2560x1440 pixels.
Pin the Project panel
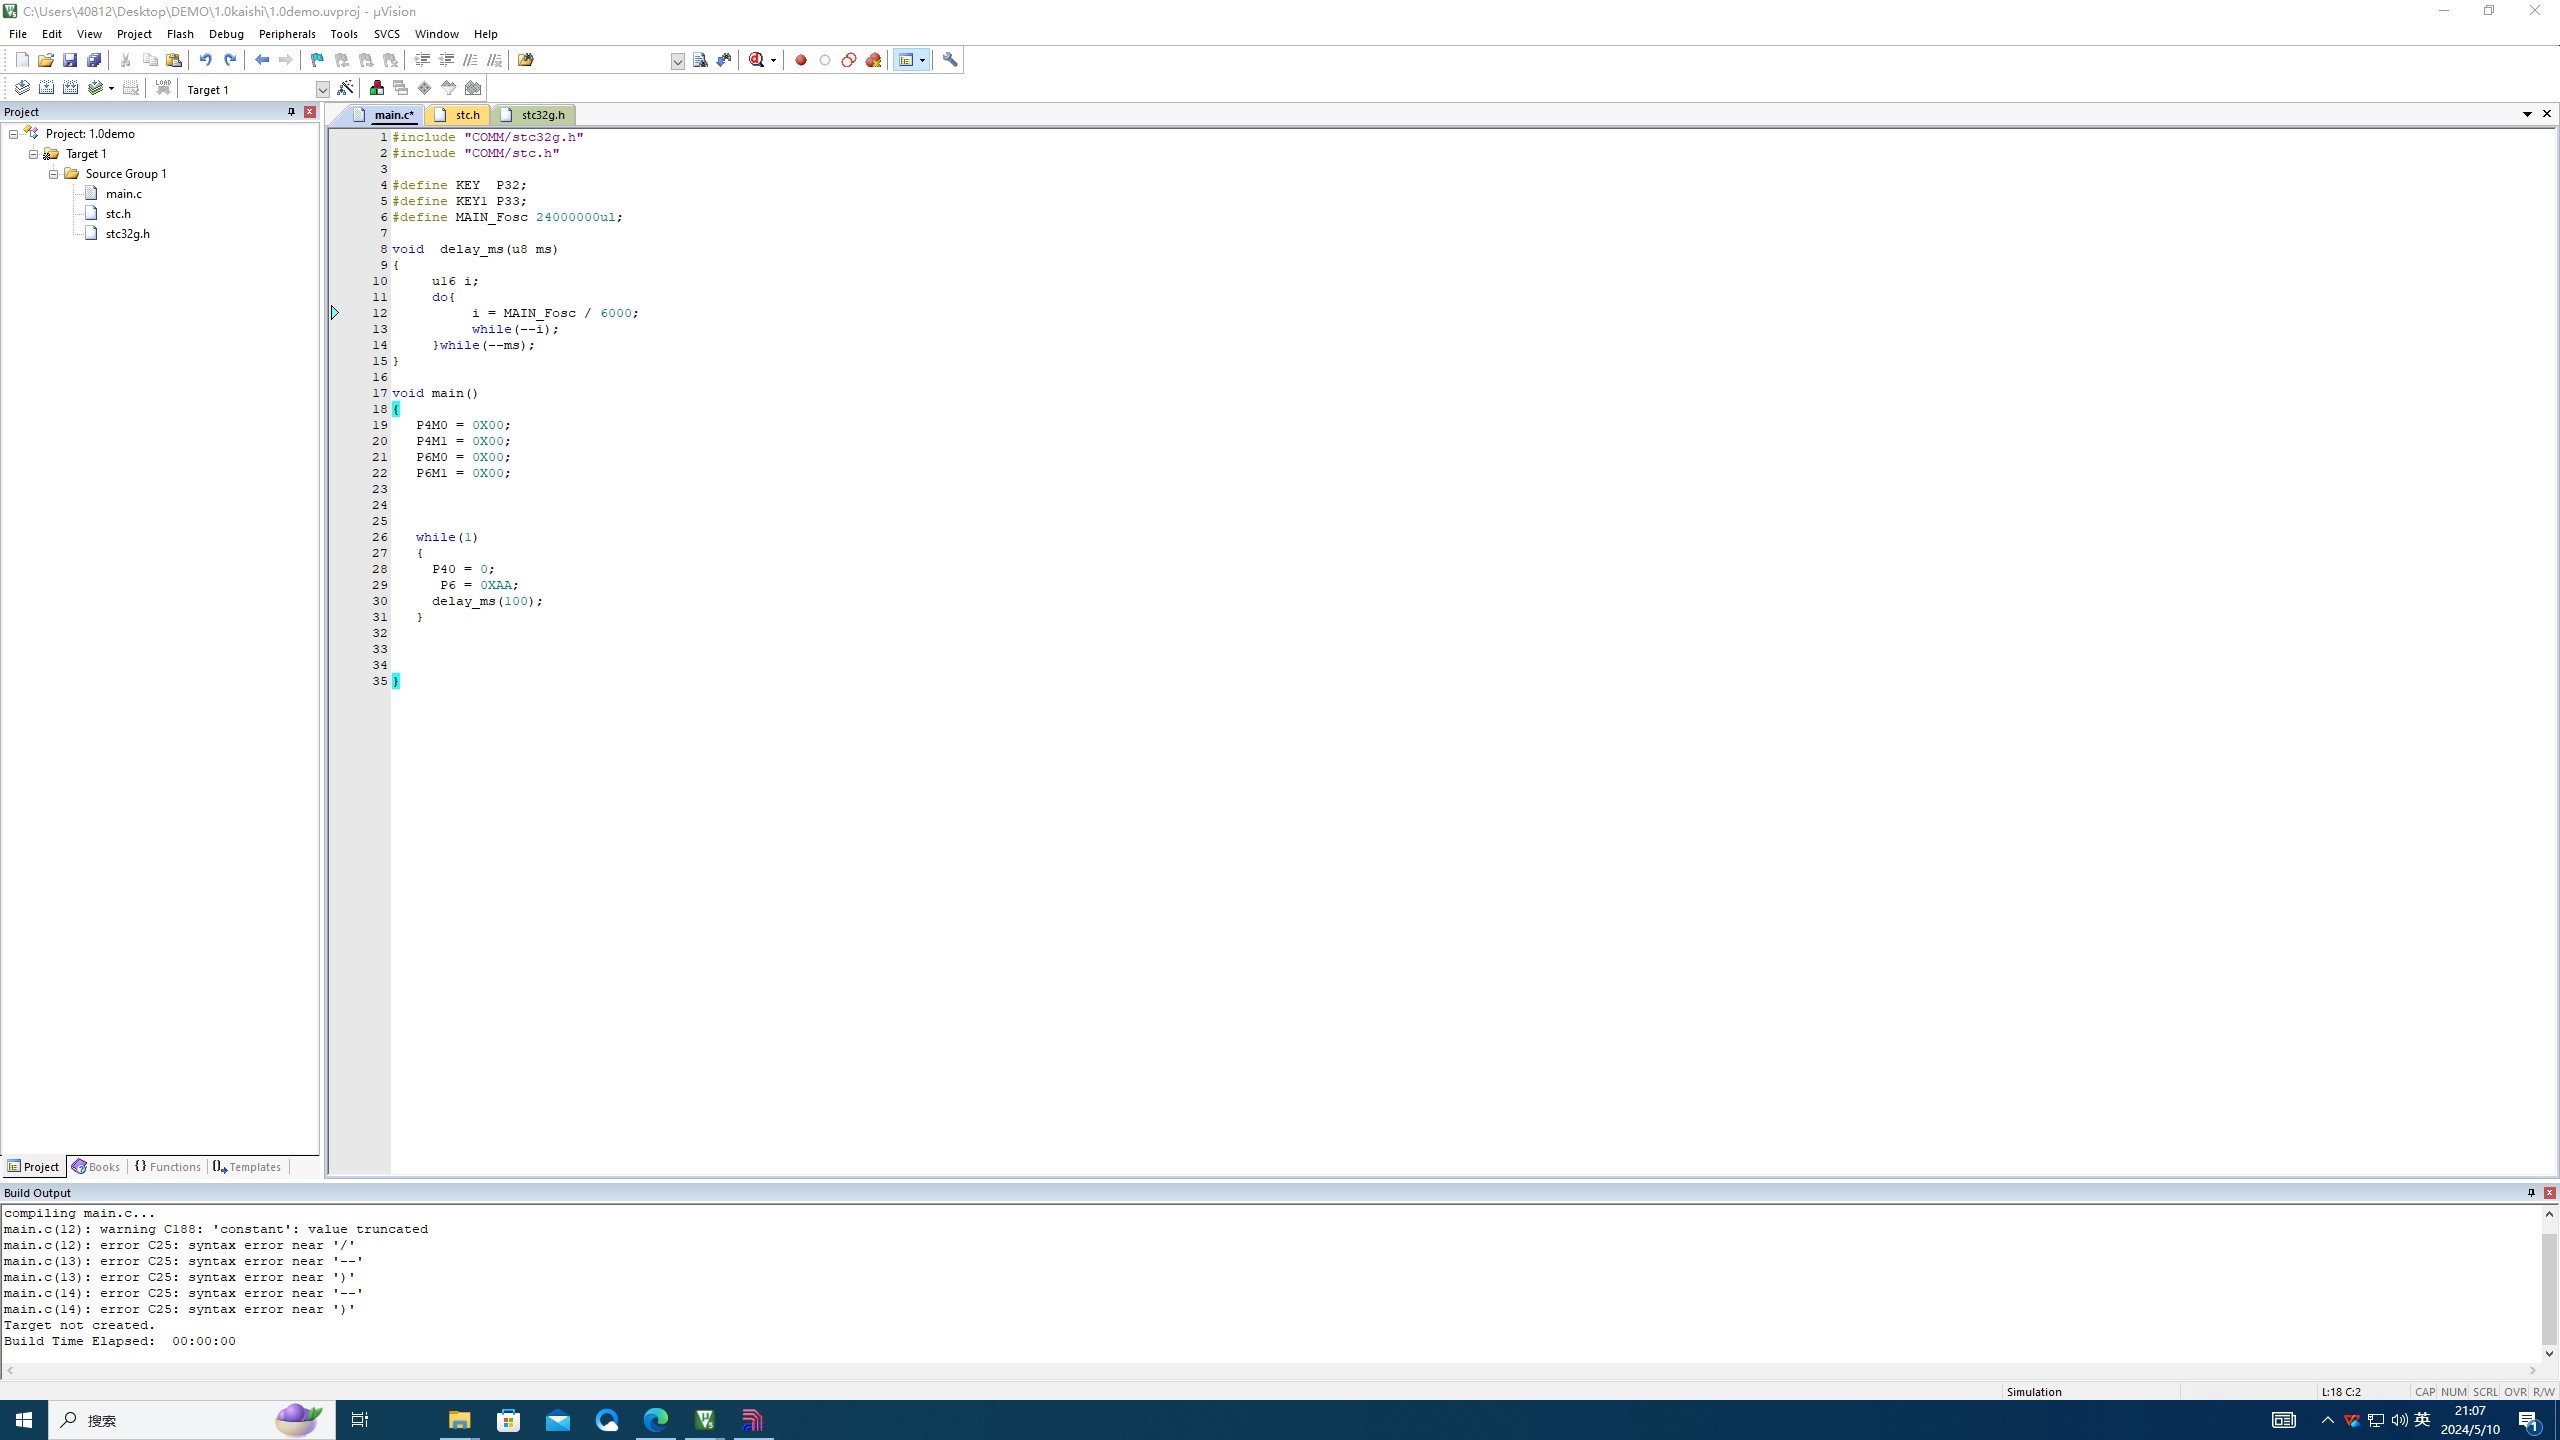click(x=291, y=112)
